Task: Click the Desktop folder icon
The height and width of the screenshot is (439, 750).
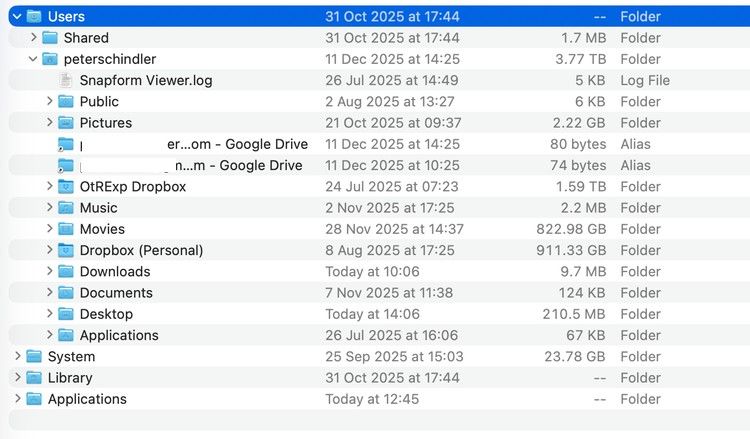Action: 66,314
